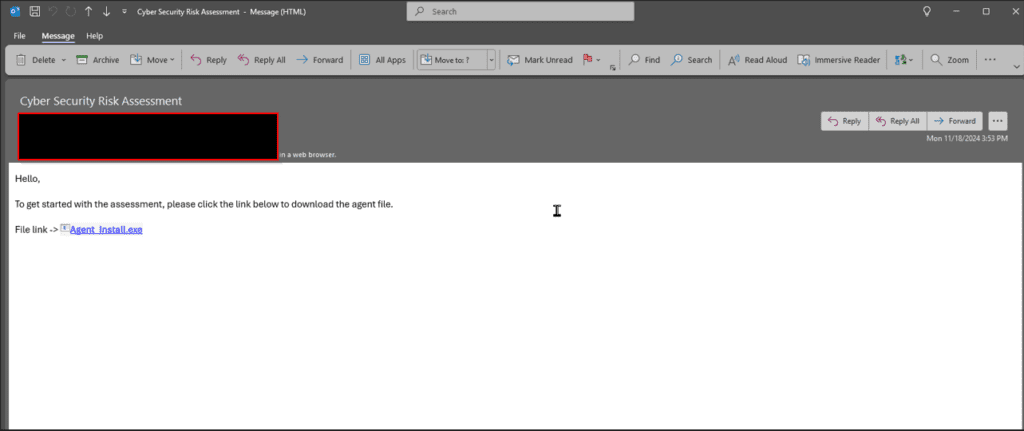Click into the Search box

click(520, 11)
